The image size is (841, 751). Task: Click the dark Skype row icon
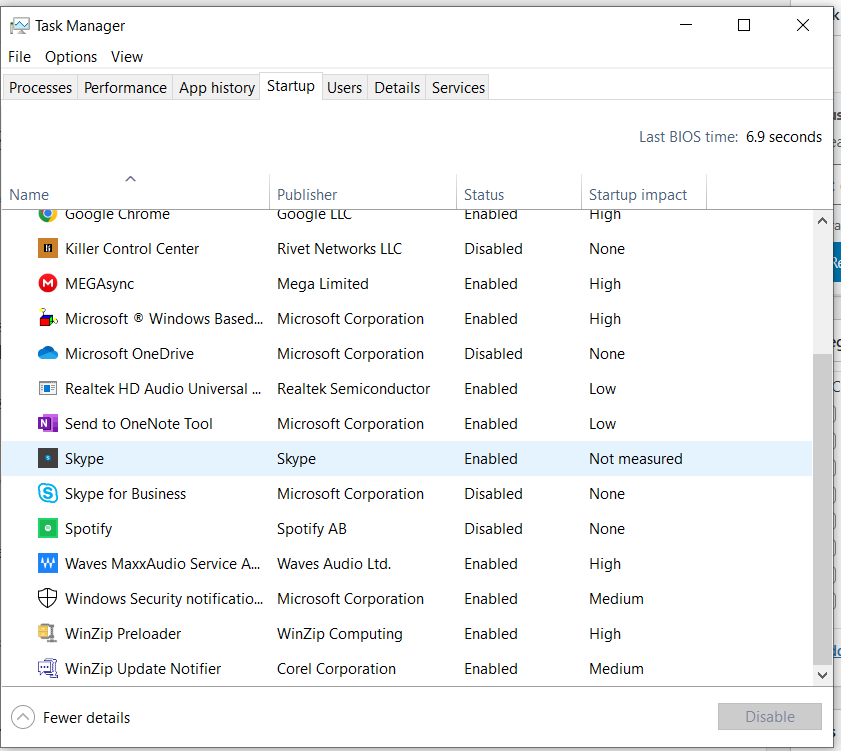pos(48,458)
